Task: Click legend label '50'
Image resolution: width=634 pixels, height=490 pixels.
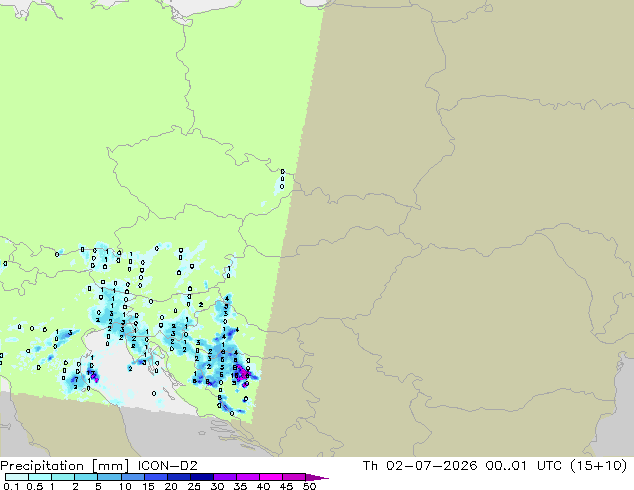Action: click(x=309, y=486)
